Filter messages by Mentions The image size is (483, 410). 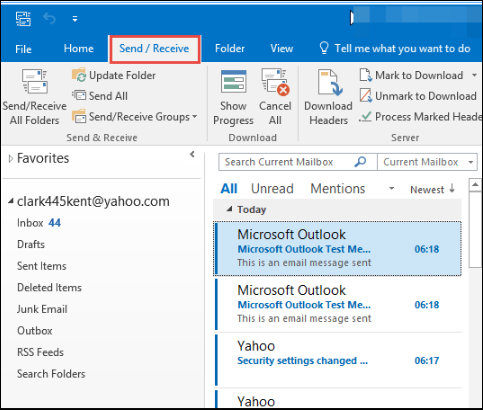point(338,189)
